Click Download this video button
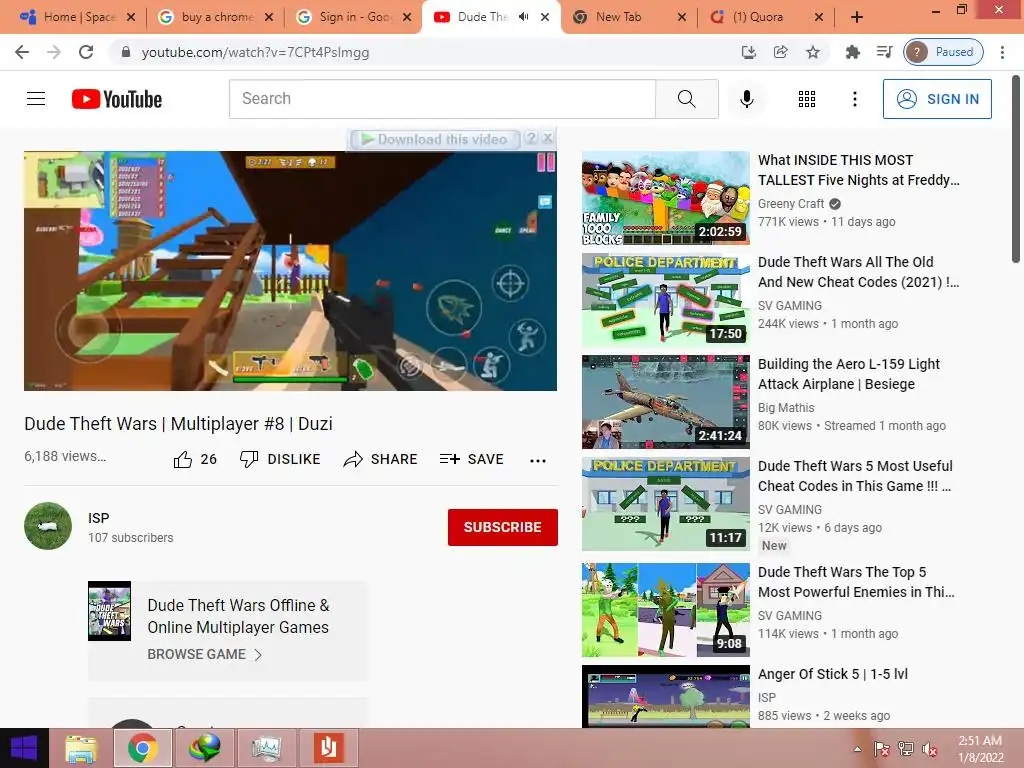This screenshot has width=1024, height=768. coord(435,139)
